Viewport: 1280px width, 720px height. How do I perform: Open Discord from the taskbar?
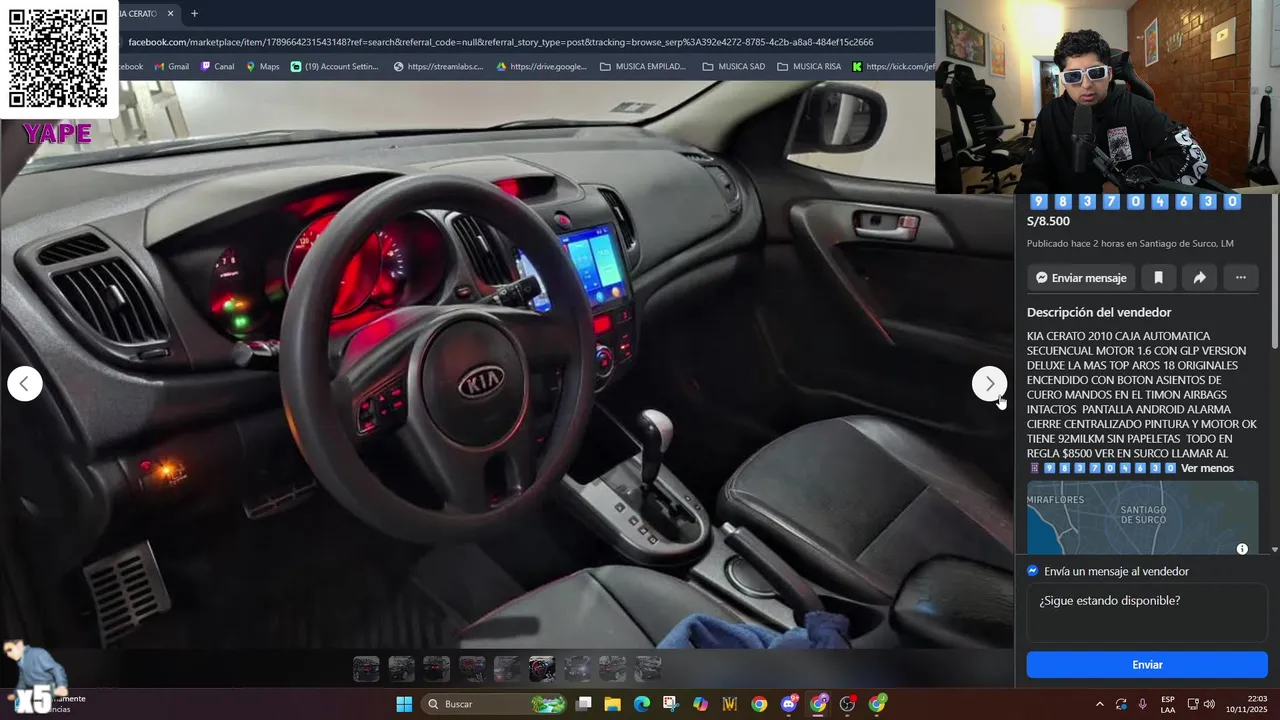point(789,704)
